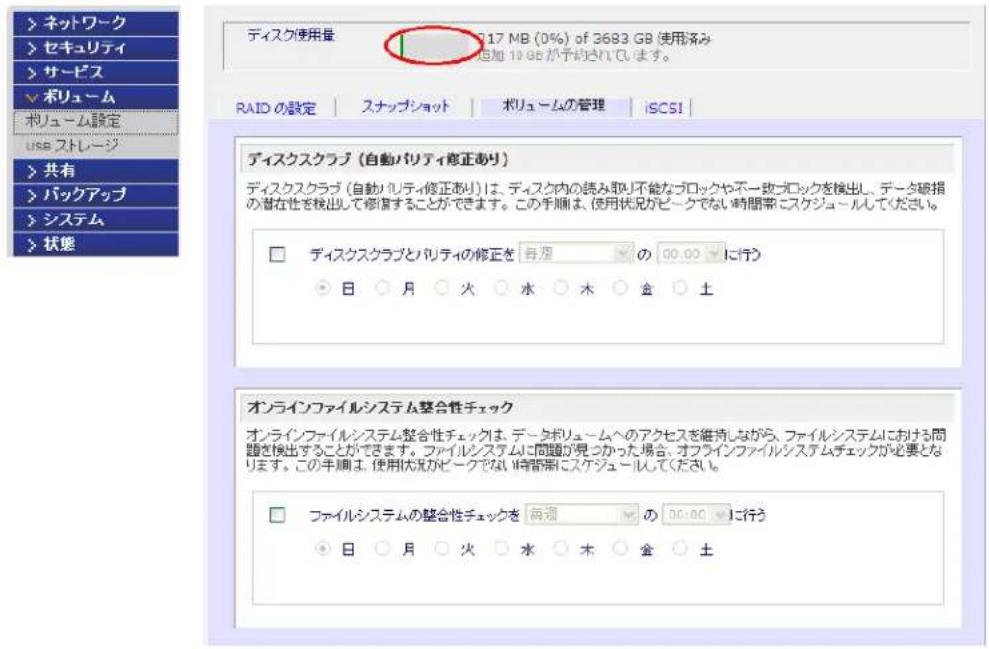This screenshot has width=989, height=649.
Task: Open the filesystem check frequency dropdown
Action: (x=582, y=515)
